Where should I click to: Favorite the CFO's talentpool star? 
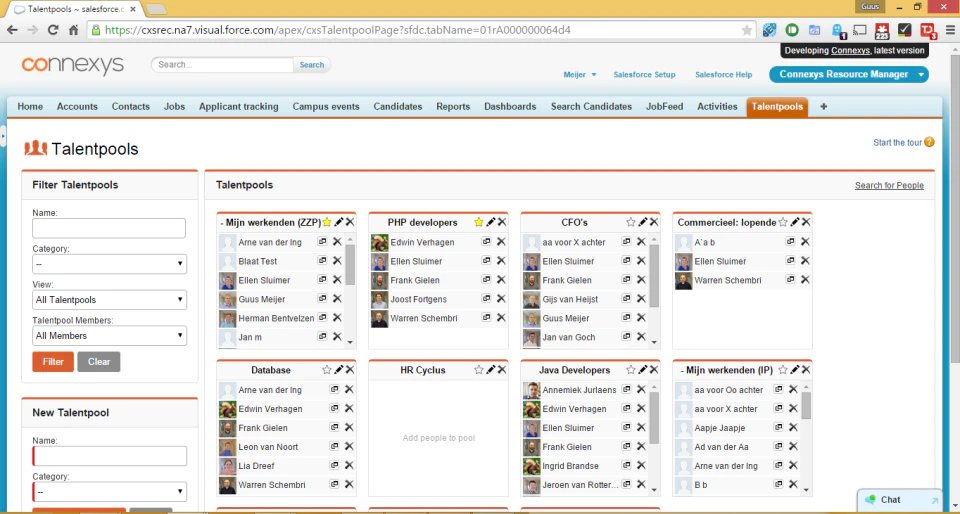[x=631, y=222]
